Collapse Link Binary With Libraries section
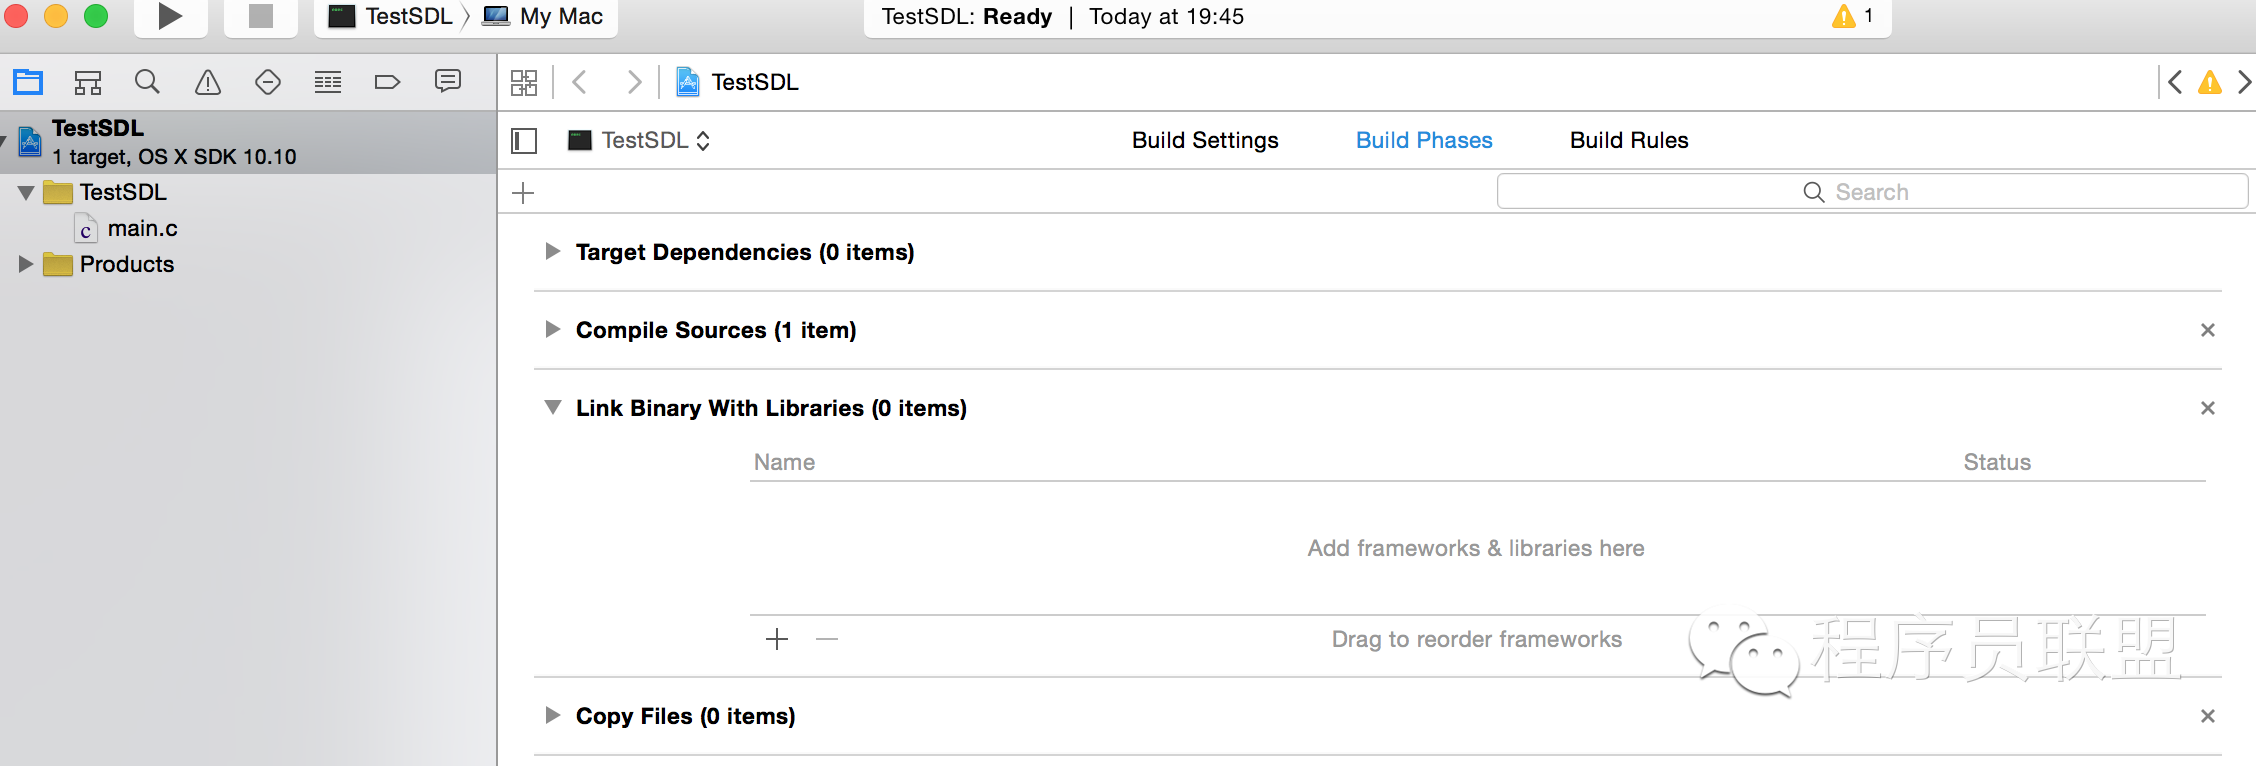 coord(552,407)
